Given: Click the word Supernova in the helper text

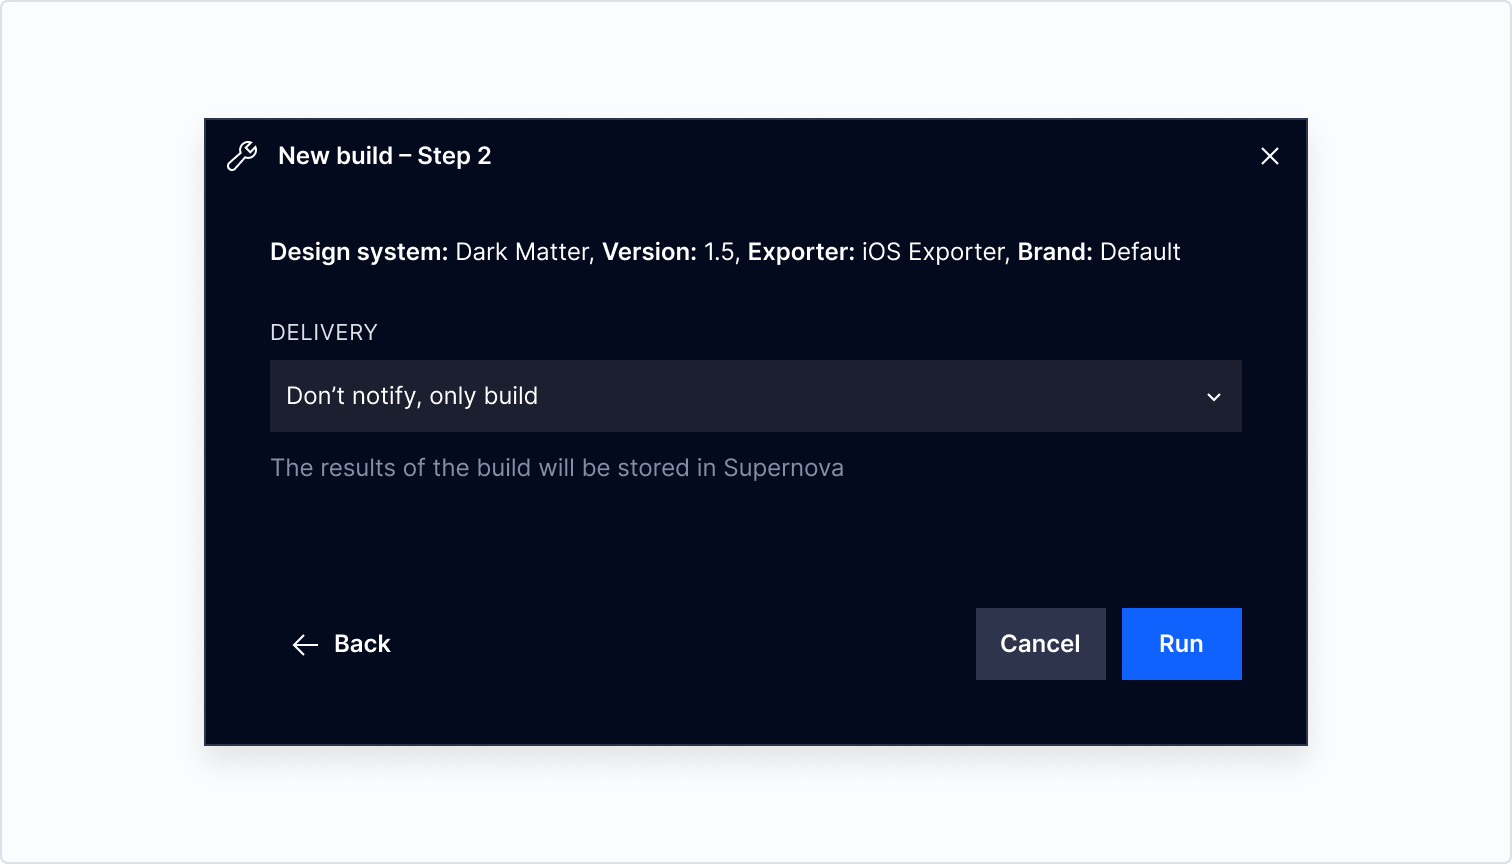Looking at the screenshot, I should tap(784, 469).
